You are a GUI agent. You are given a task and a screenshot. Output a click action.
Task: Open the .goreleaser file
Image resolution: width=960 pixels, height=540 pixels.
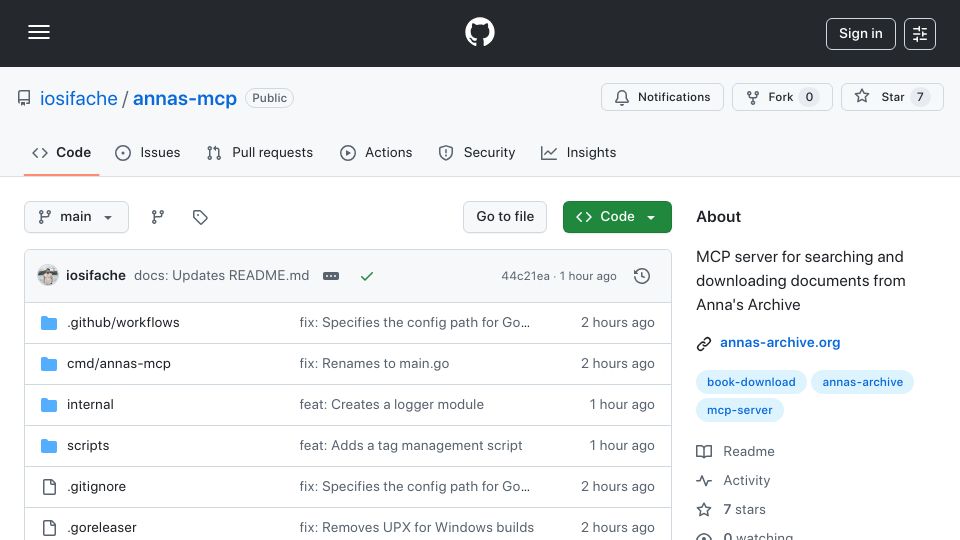[x=102, y=528]
